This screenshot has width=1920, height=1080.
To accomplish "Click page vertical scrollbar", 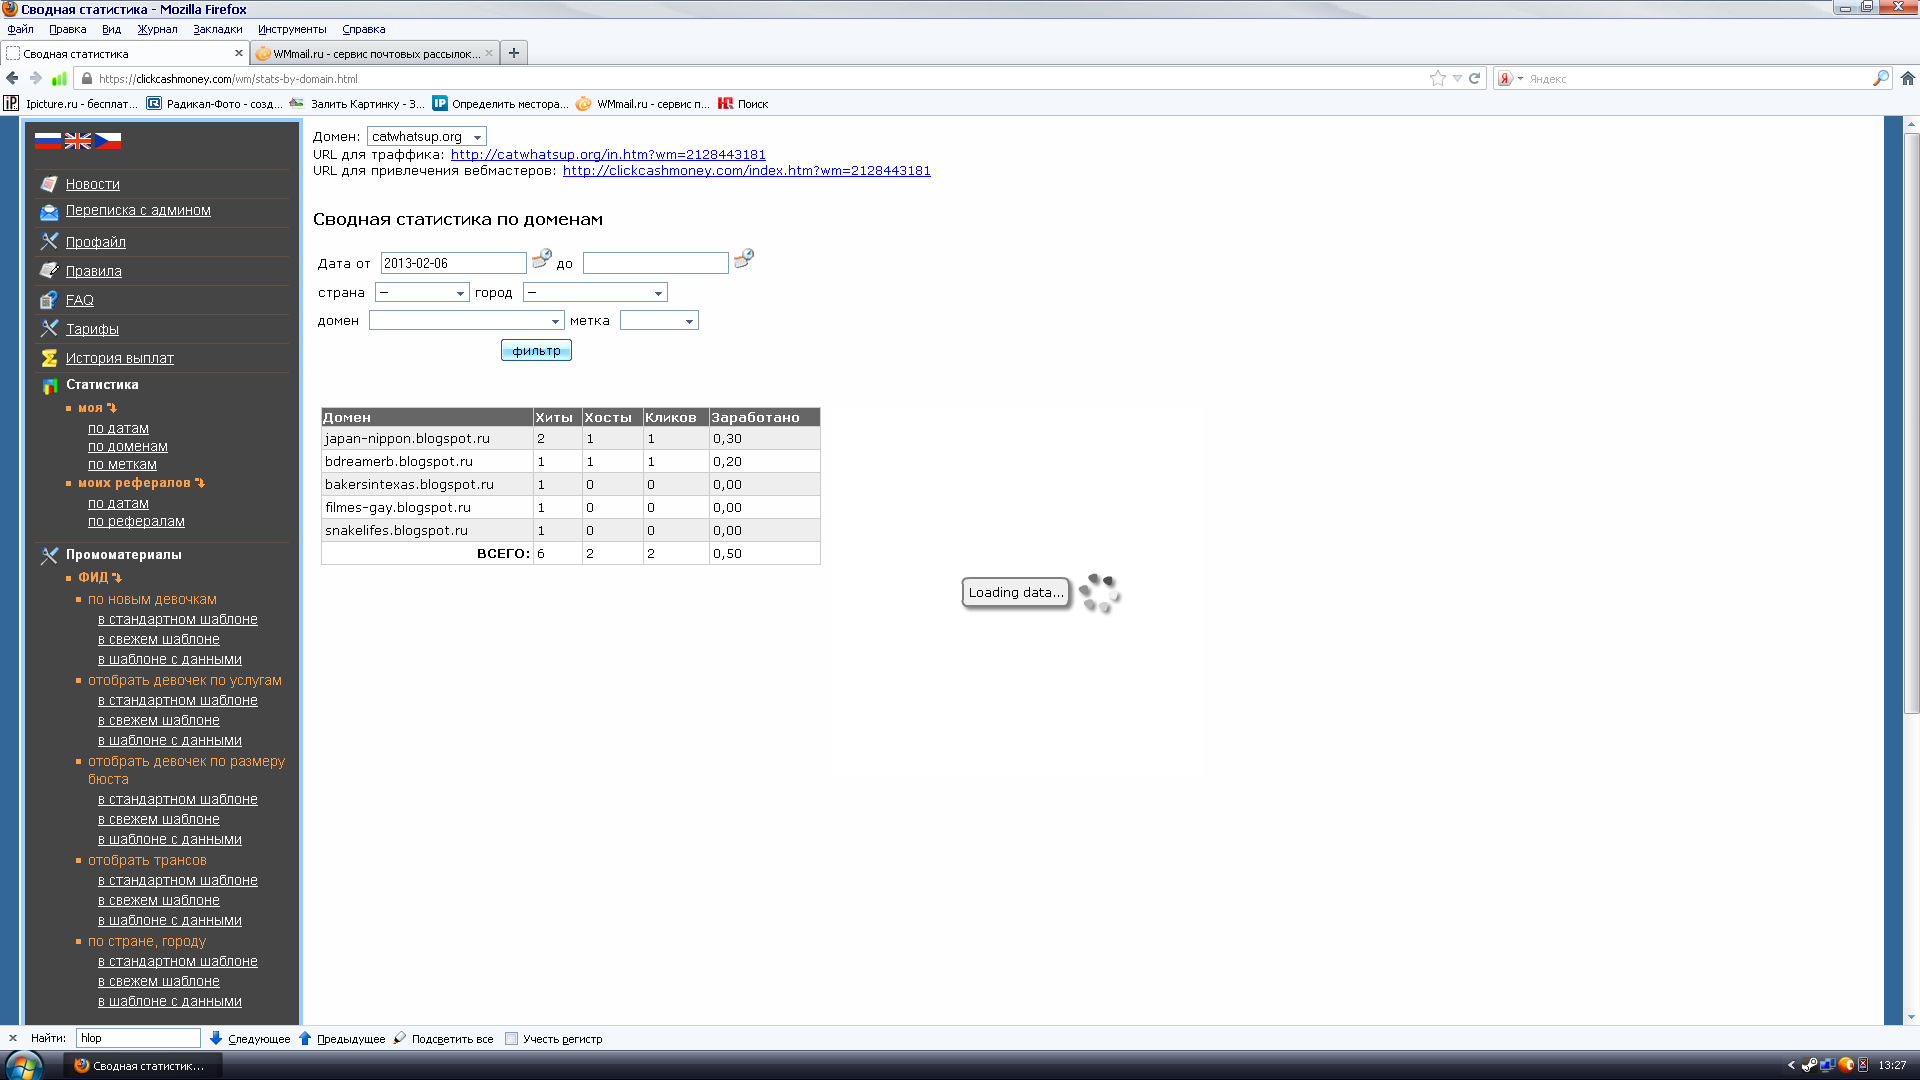I will coord(1911,424).
